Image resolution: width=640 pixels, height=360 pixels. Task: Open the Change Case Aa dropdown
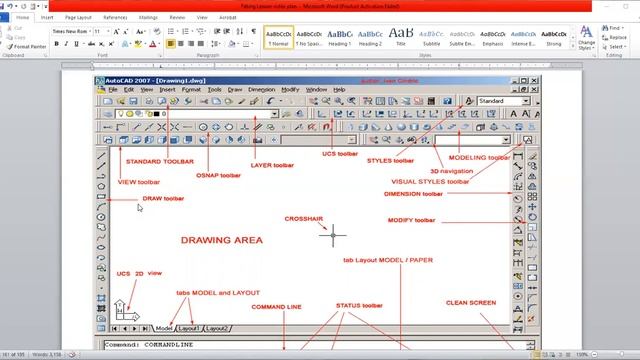point(140,31)
